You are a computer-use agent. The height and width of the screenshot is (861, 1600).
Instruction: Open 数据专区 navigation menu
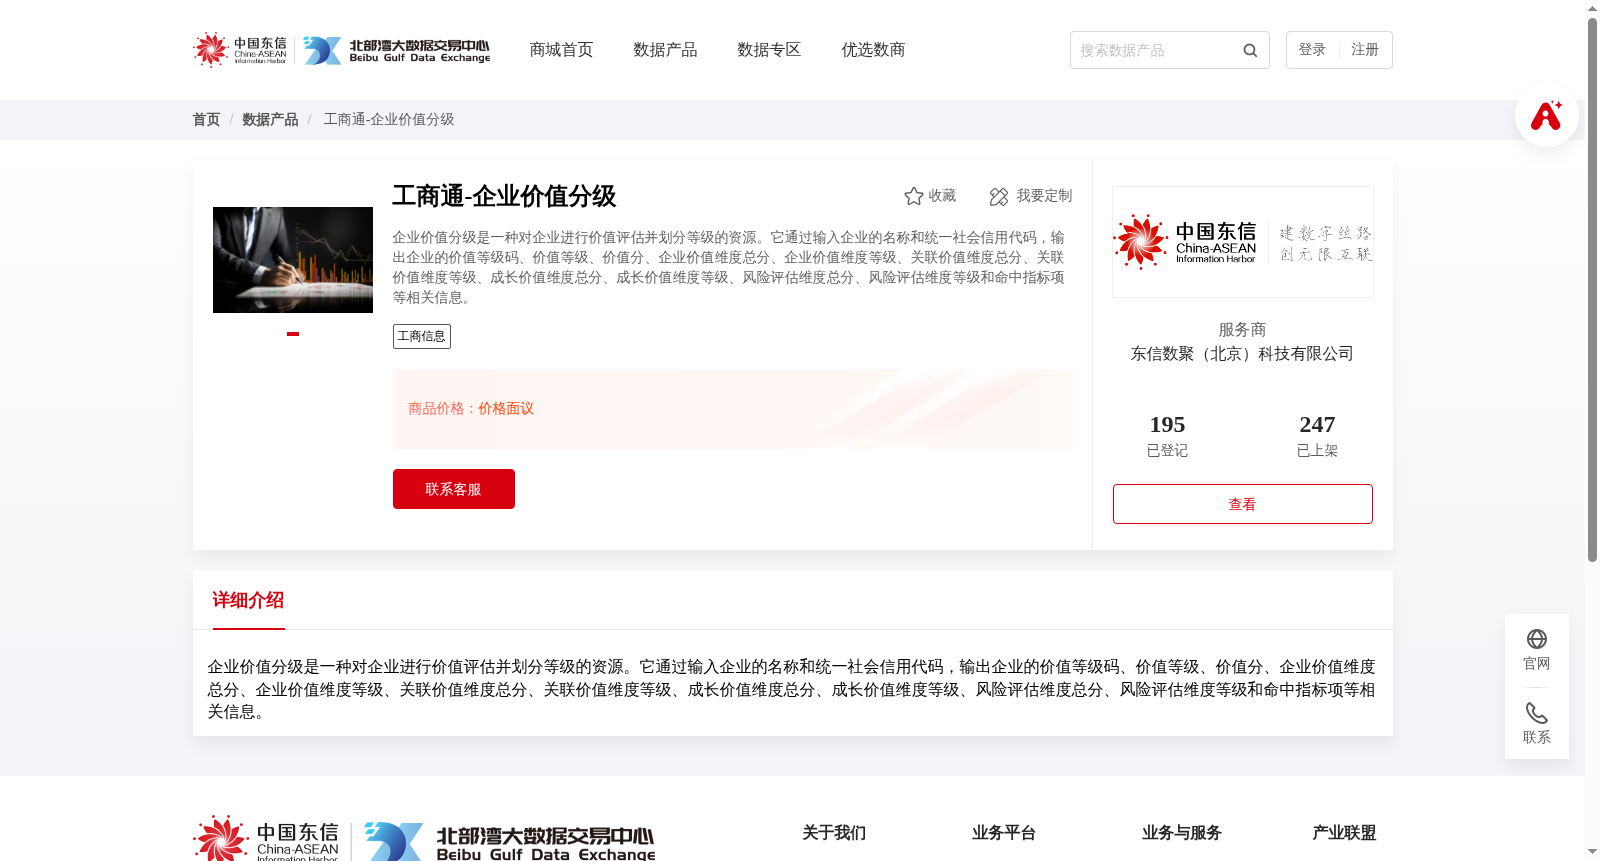(769, 50)
